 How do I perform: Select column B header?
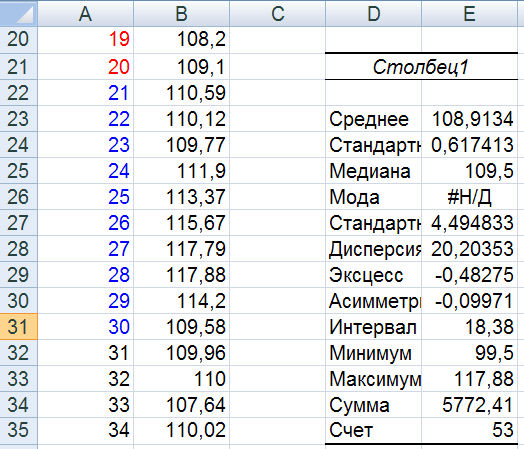point(181,13)
